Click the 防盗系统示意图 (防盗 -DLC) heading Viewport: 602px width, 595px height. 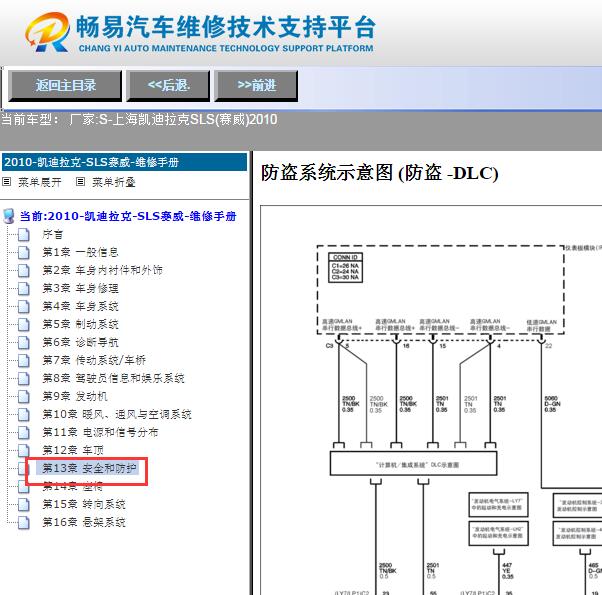(x=379, y=173)
